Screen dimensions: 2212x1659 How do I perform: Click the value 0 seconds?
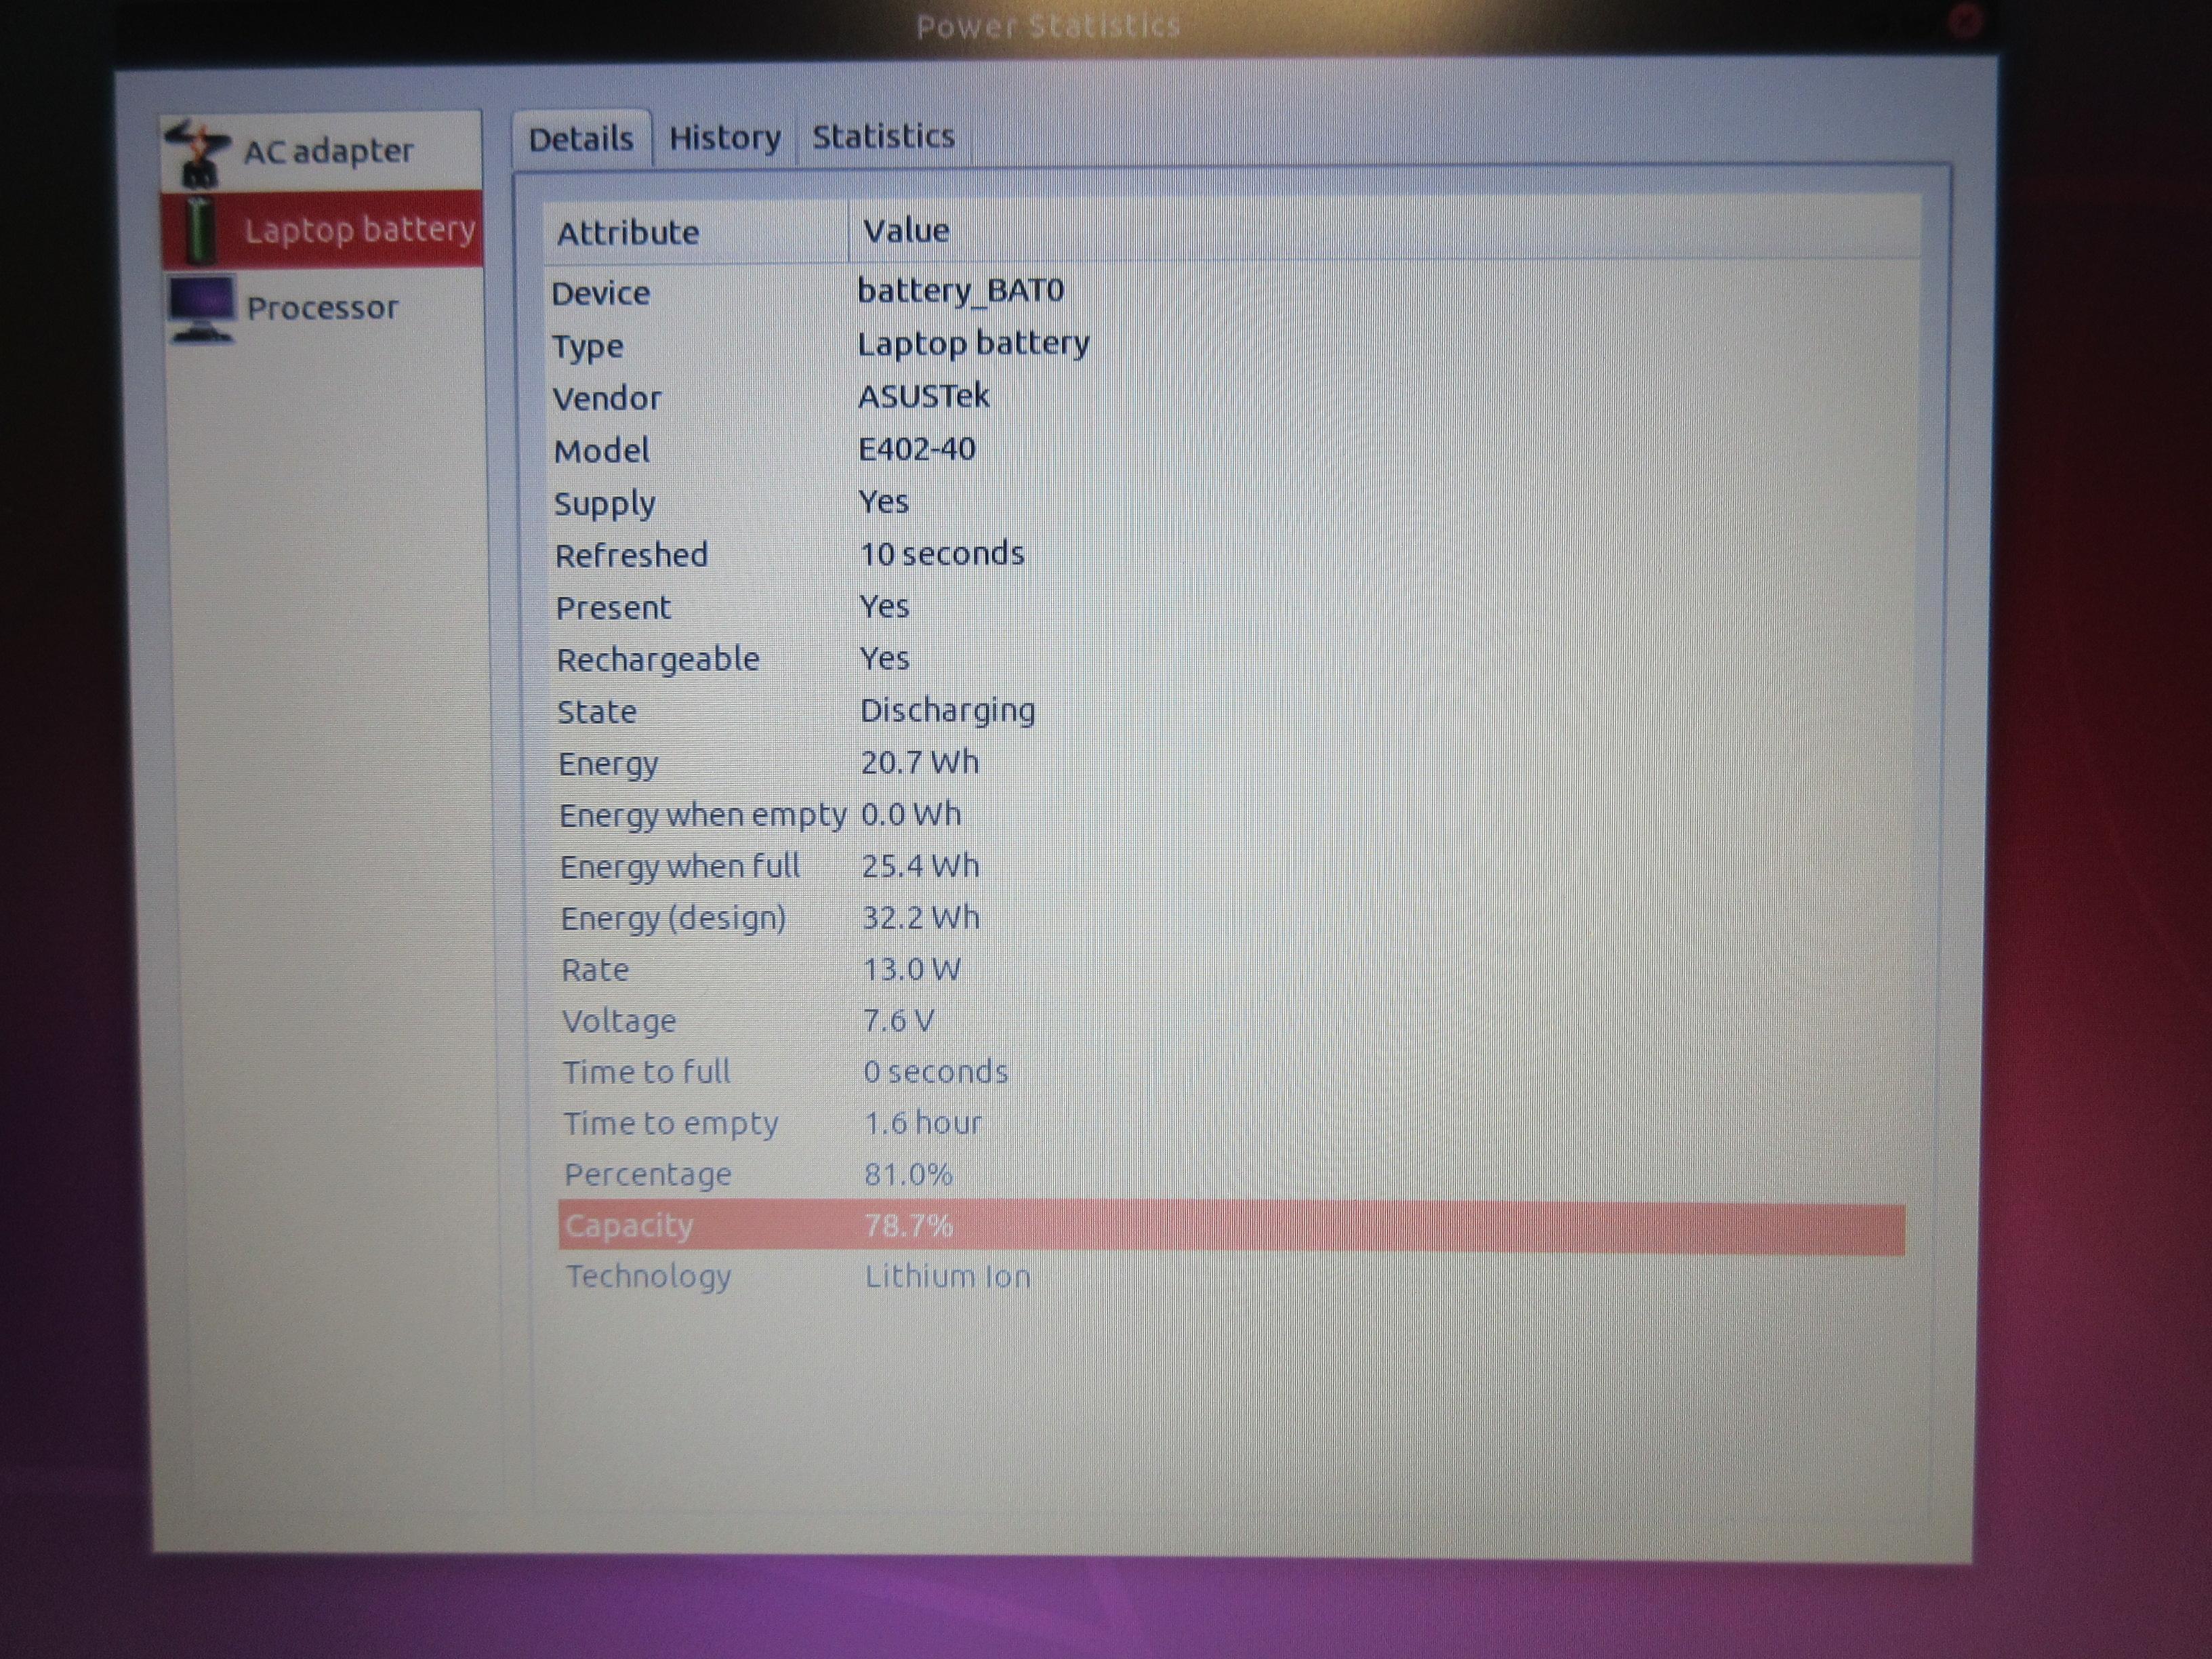pos(936,1072)
